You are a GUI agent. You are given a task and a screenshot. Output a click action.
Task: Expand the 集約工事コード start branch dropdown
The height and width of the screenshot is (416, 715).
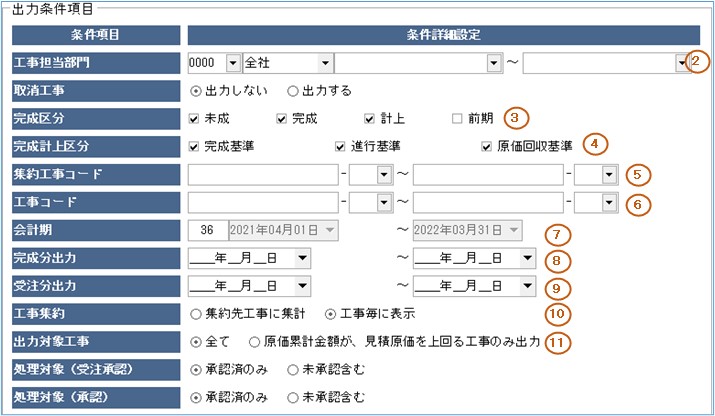(x=381, y=175)
